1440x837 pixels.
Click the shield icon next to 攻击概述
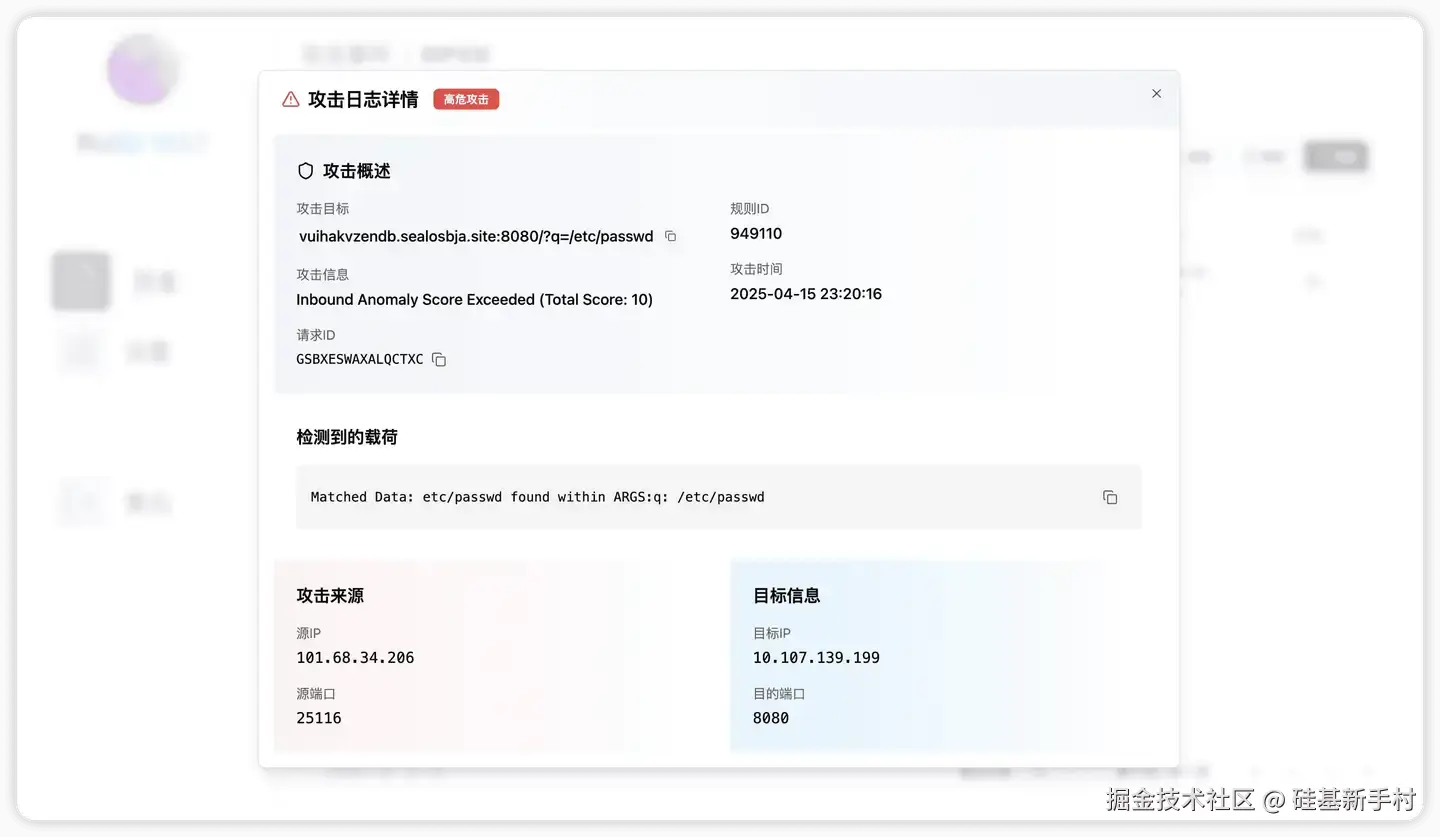click(305, 170)
